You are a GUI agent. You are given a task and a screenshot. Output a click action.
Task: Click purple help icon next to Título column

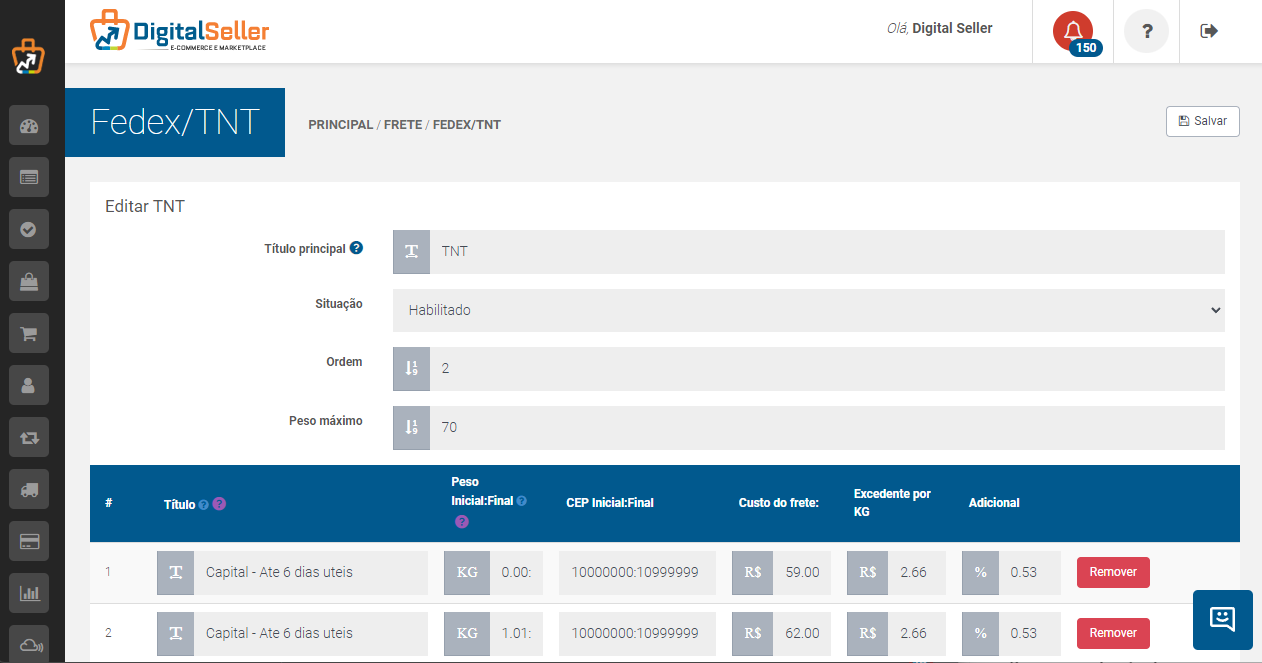click(x=220, y=504)
